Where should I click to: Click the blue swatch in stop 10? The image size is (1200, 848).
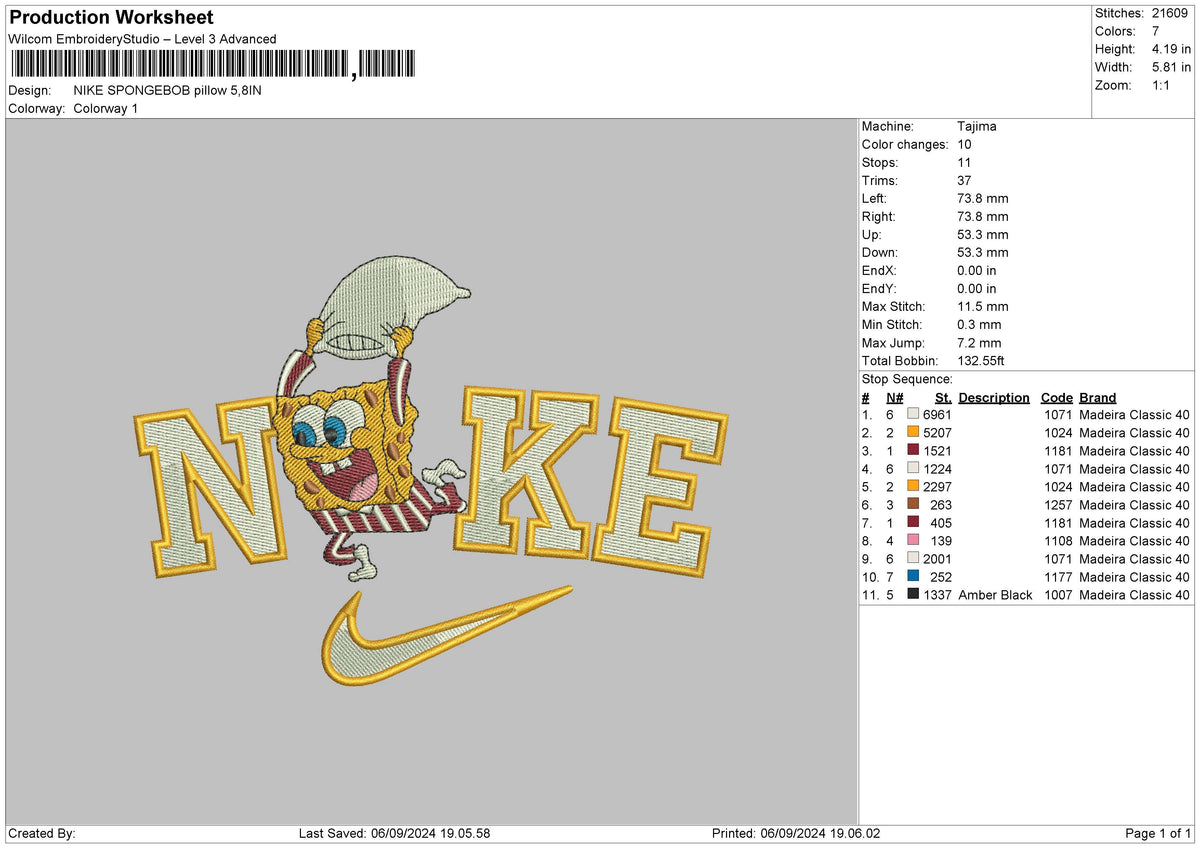(x=913, y=577)
